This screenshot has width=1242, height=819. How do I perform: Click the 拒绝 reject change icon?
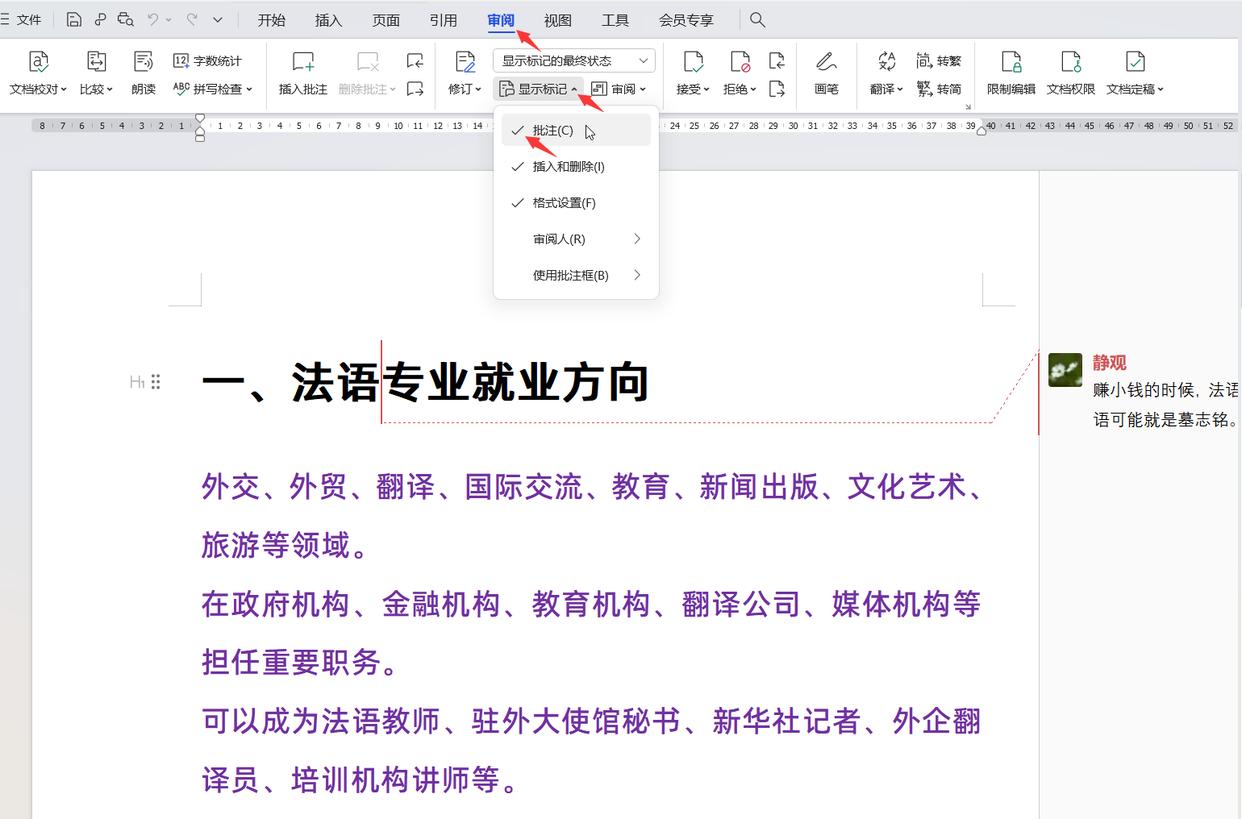pos(740,62)
